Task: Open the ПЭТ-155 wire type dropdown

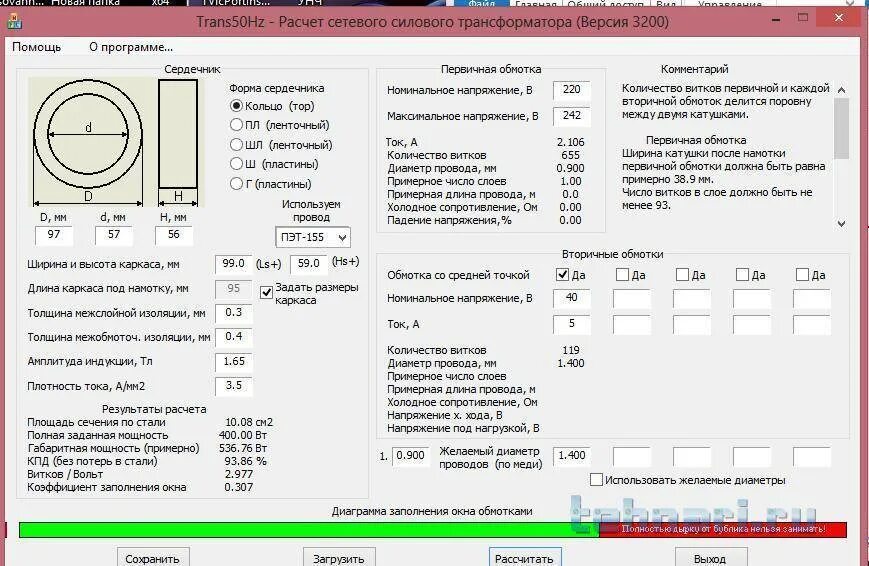Action: tap(313, 237)
